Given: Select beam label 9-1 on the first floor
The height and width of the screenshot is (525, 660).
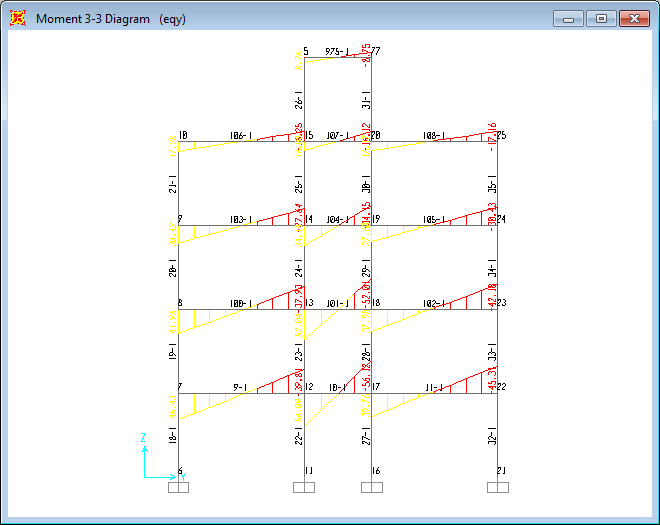Looking at the screenshot, I should pyautogui.click(x=241, y=387).
